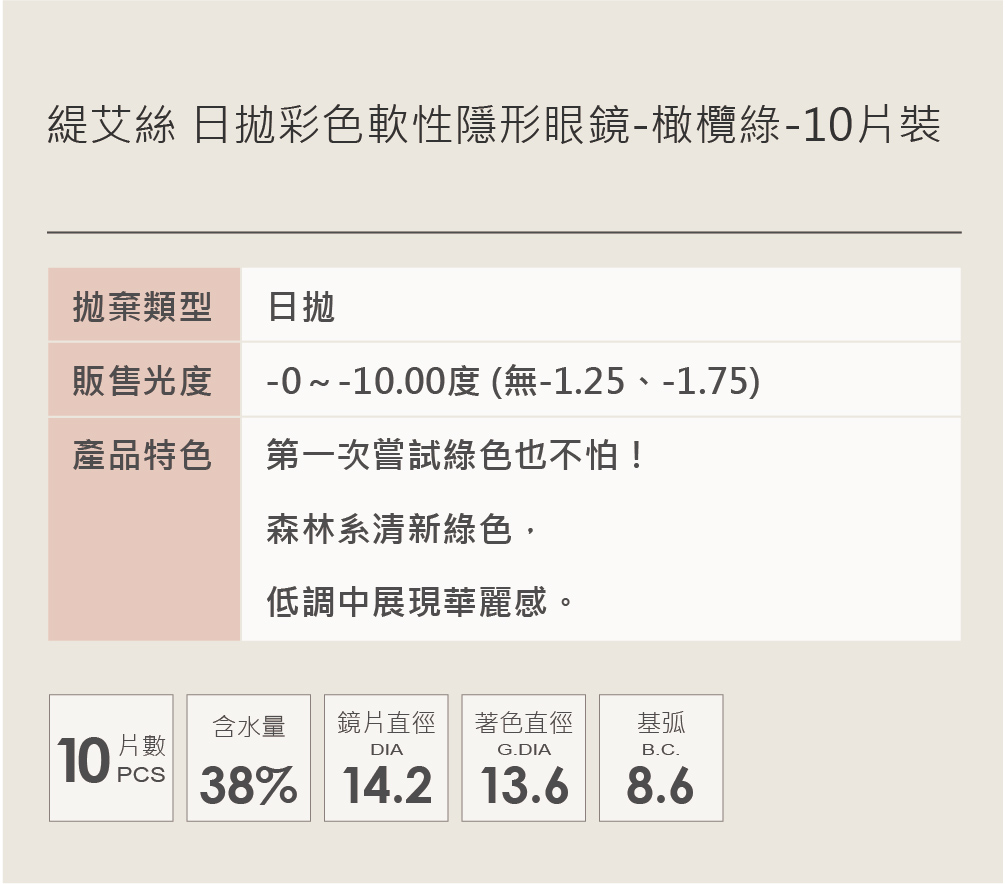Image resolution: width=1005 pixels, height=884 pixels.
Task: Click the product title 緹艾絲 日拋彩色軟性隱形眼鏡
Action: (x=493, y=128)
